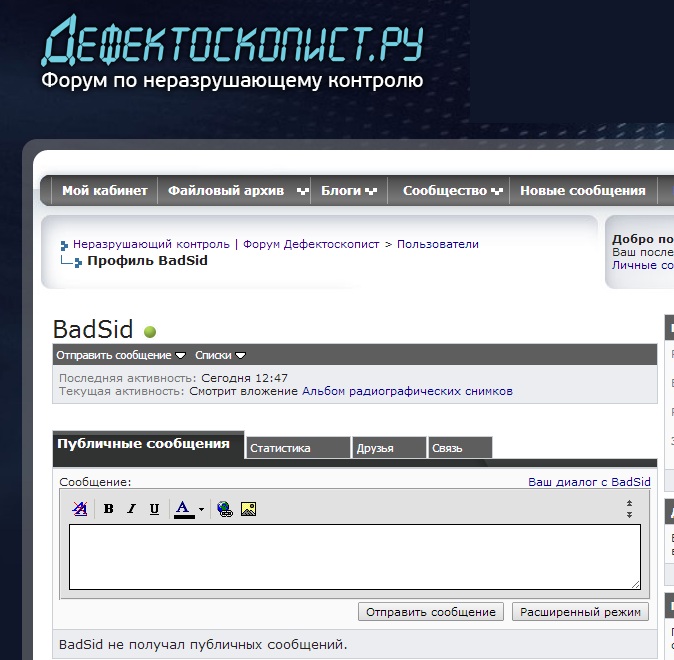The width and height of the screenshot is (674, 660).
Task: Open the Отправить сообщение dropdown
Action: [x=121, y=355]
